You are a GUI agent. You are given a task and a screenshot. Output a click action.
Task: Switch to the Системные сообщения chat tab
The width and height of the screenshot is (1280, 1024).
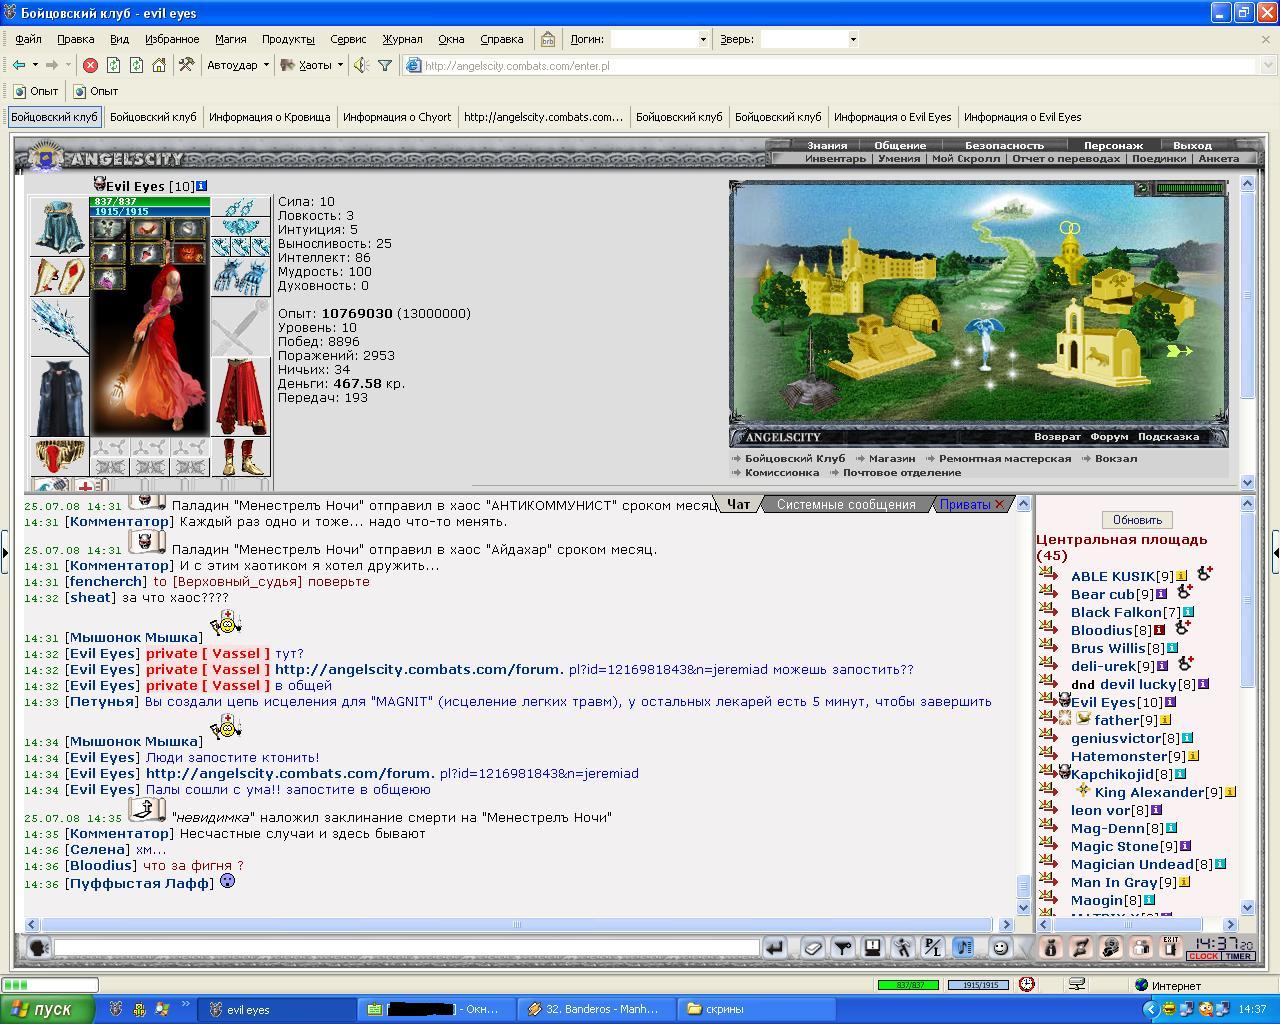(846, 504)
